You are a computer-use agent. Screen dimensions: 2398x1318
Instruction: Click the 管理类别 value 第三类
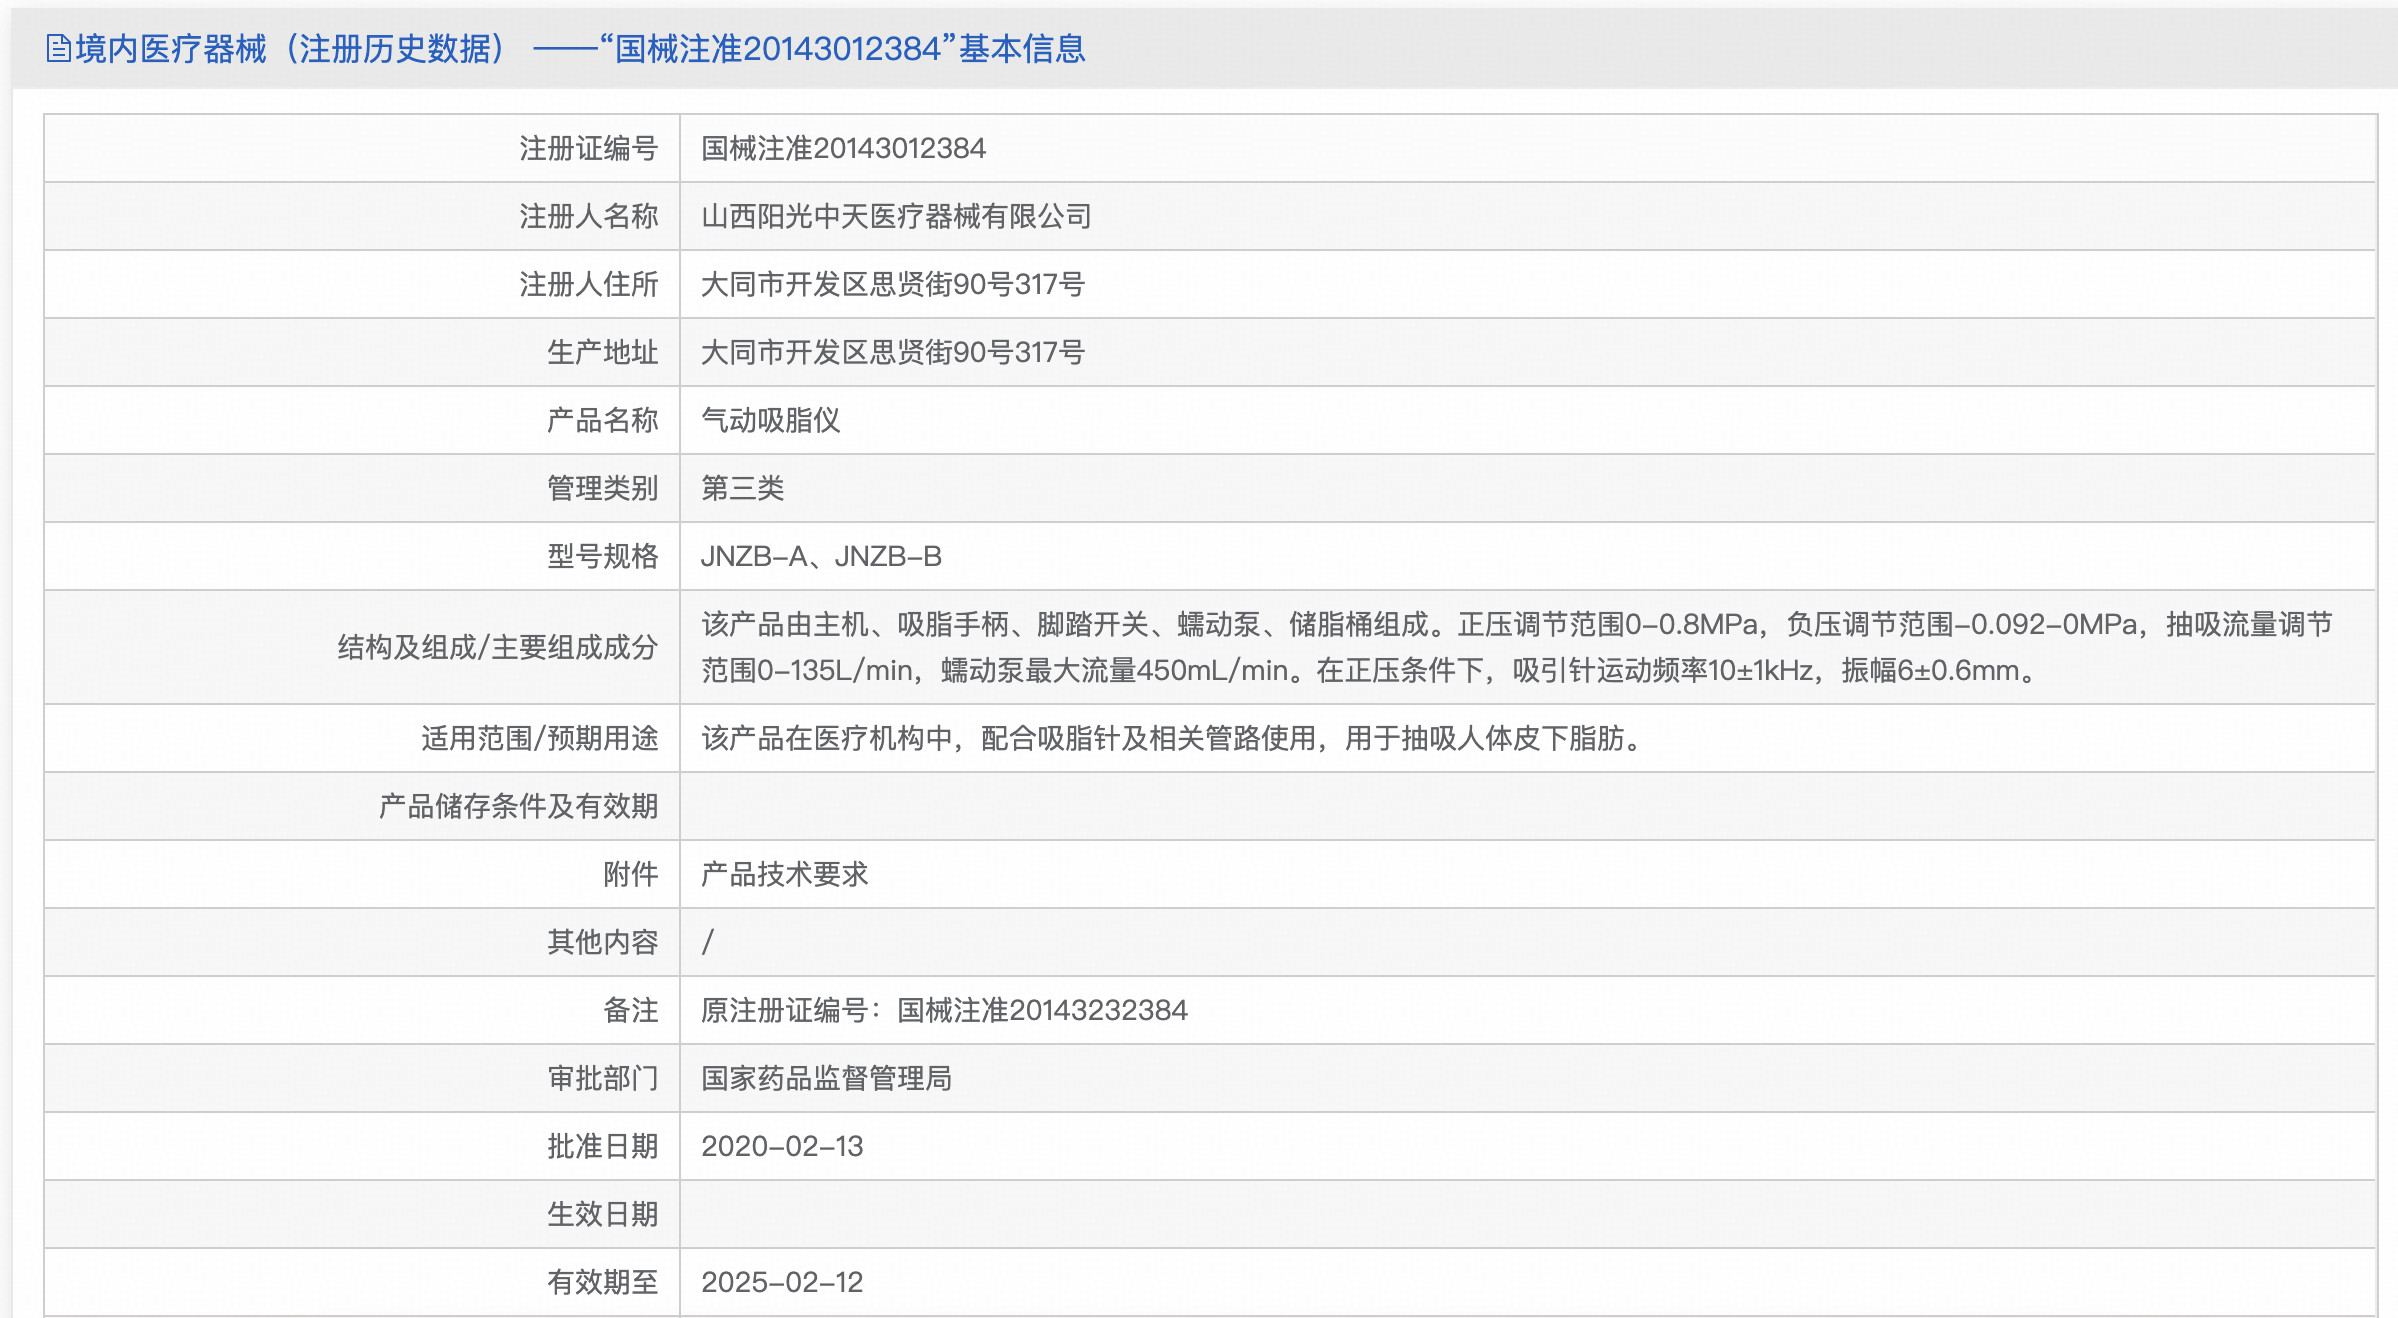tap(742, 489)
